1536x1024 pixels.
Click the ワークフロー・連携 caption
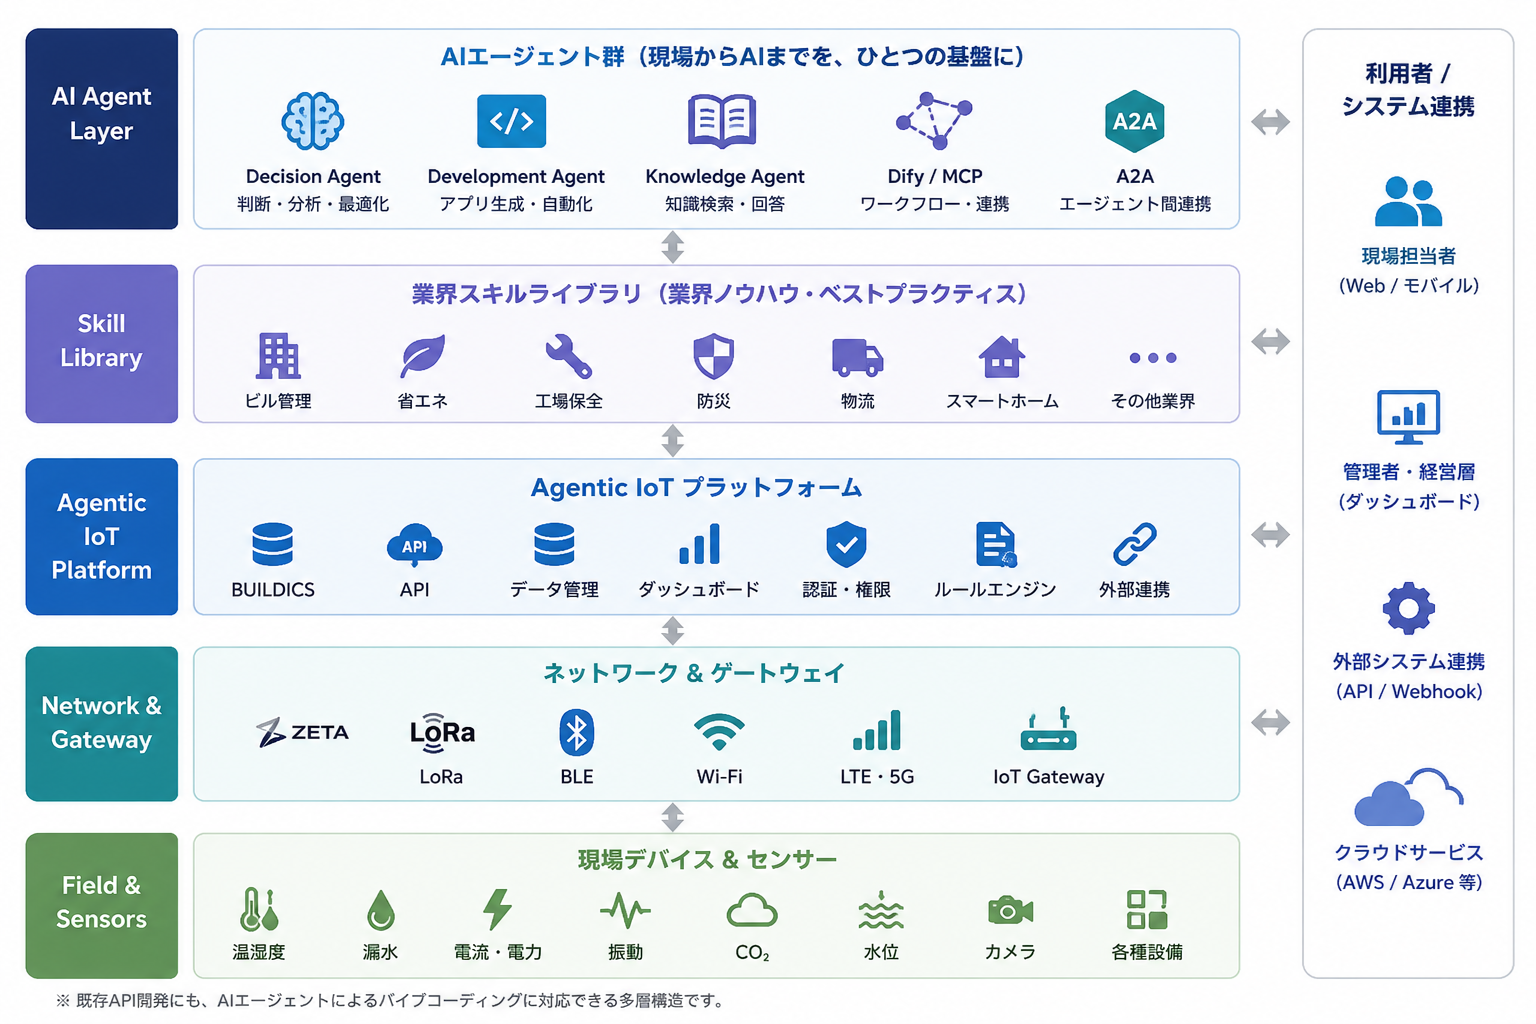935,204
